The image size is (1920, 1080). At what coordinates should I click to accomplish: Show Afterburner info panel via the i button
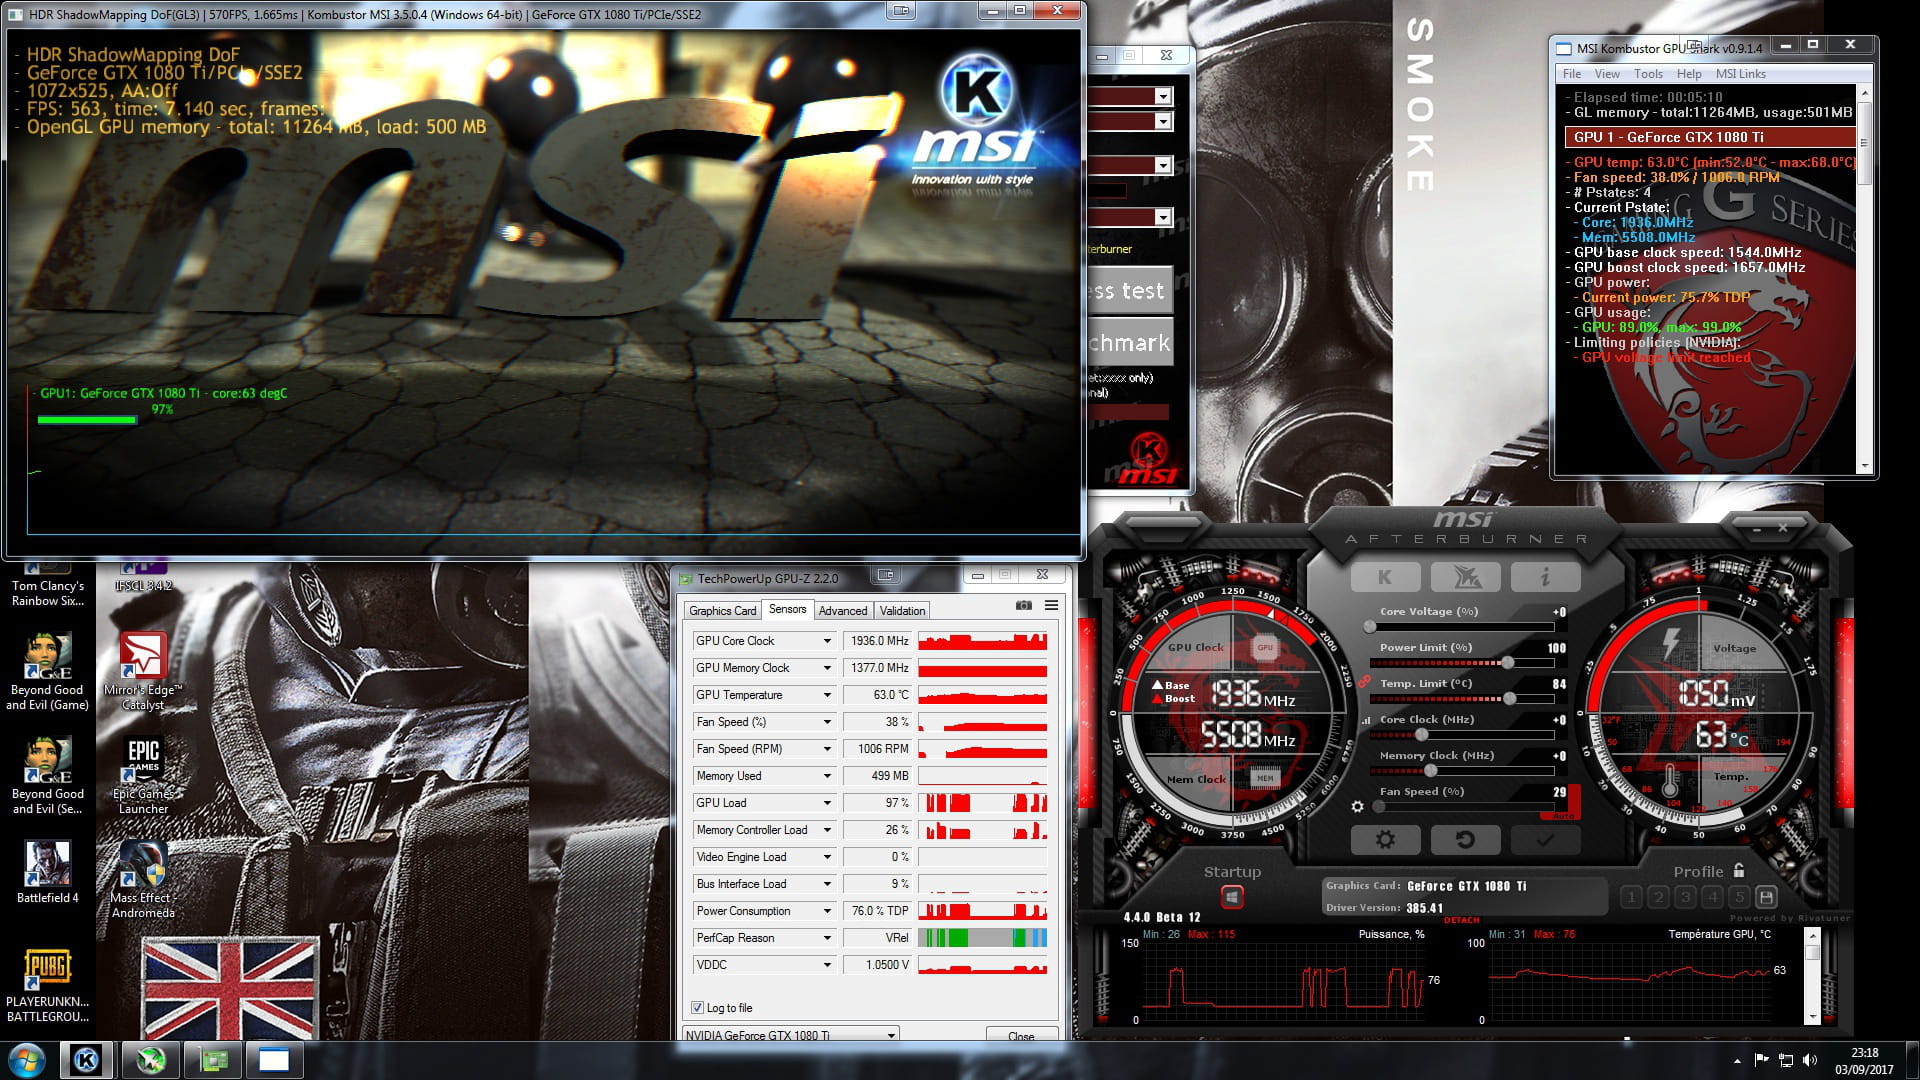click(x=1545, y=577)
